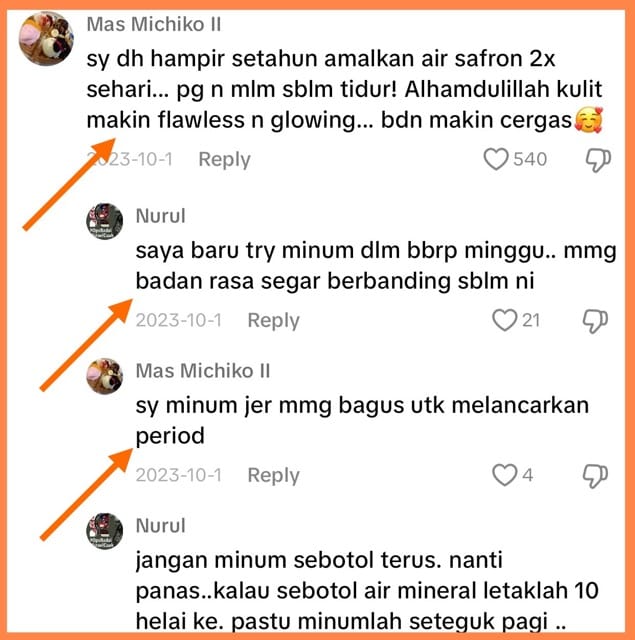Select the 540 like count number
Screen dimensions: 635x640
pos(530,159)
